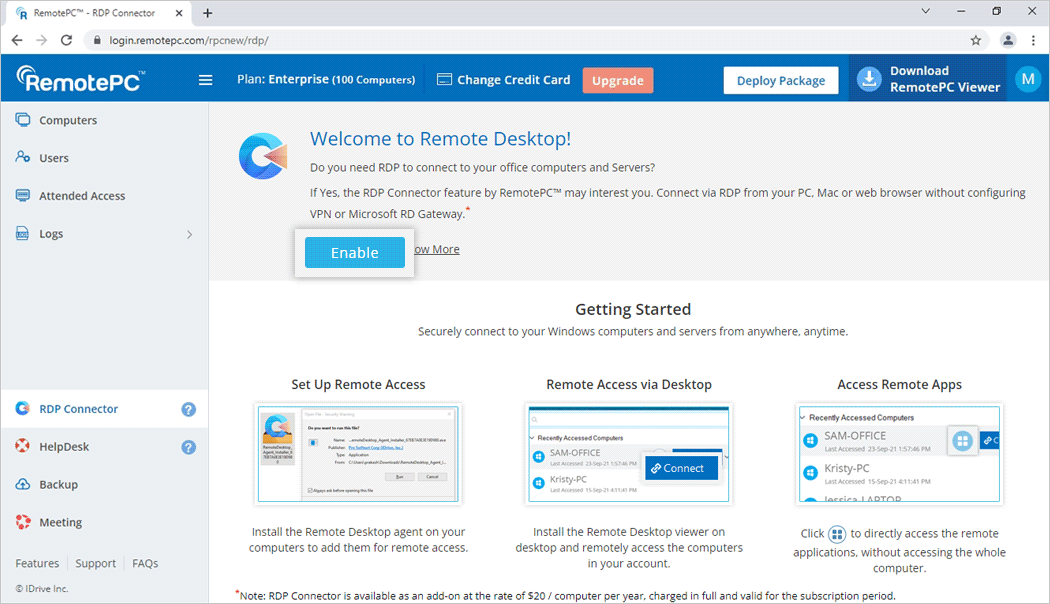Open the FAQs footer link
Screen dimensions: 1050x604
(x=145, y=563)
